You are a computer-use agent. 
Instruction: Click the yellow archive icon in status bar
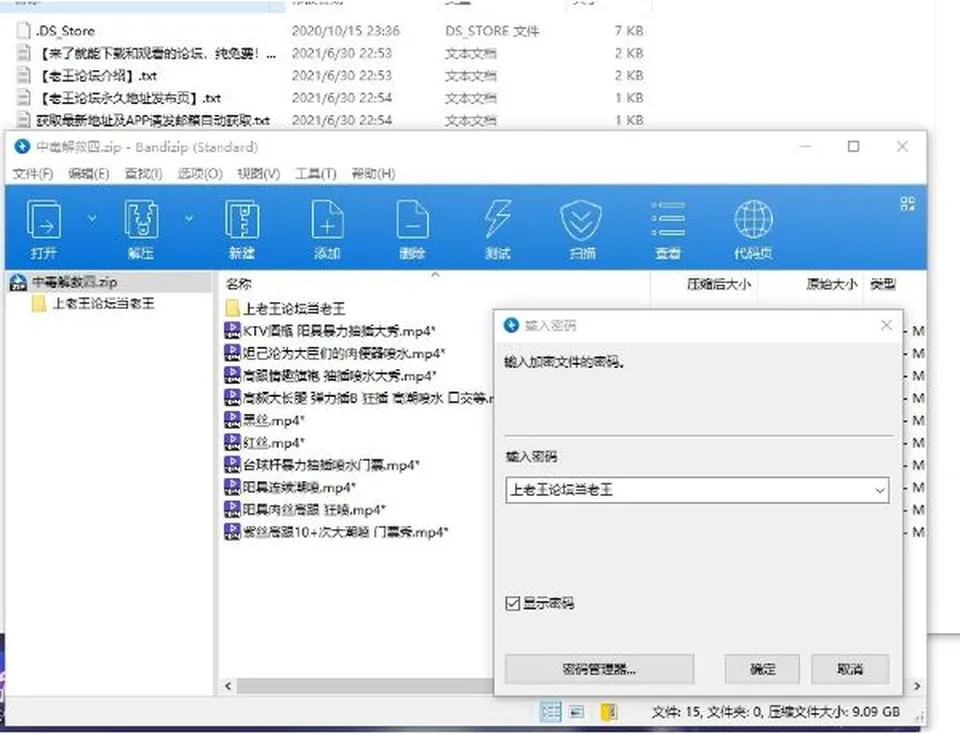click(x=609, y=711)
